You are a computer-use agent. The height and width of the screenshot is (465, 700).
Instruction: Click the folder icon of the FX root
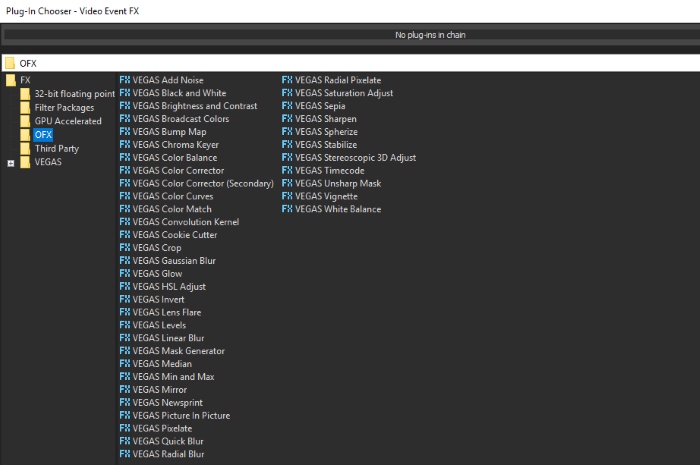coord(11,80)
